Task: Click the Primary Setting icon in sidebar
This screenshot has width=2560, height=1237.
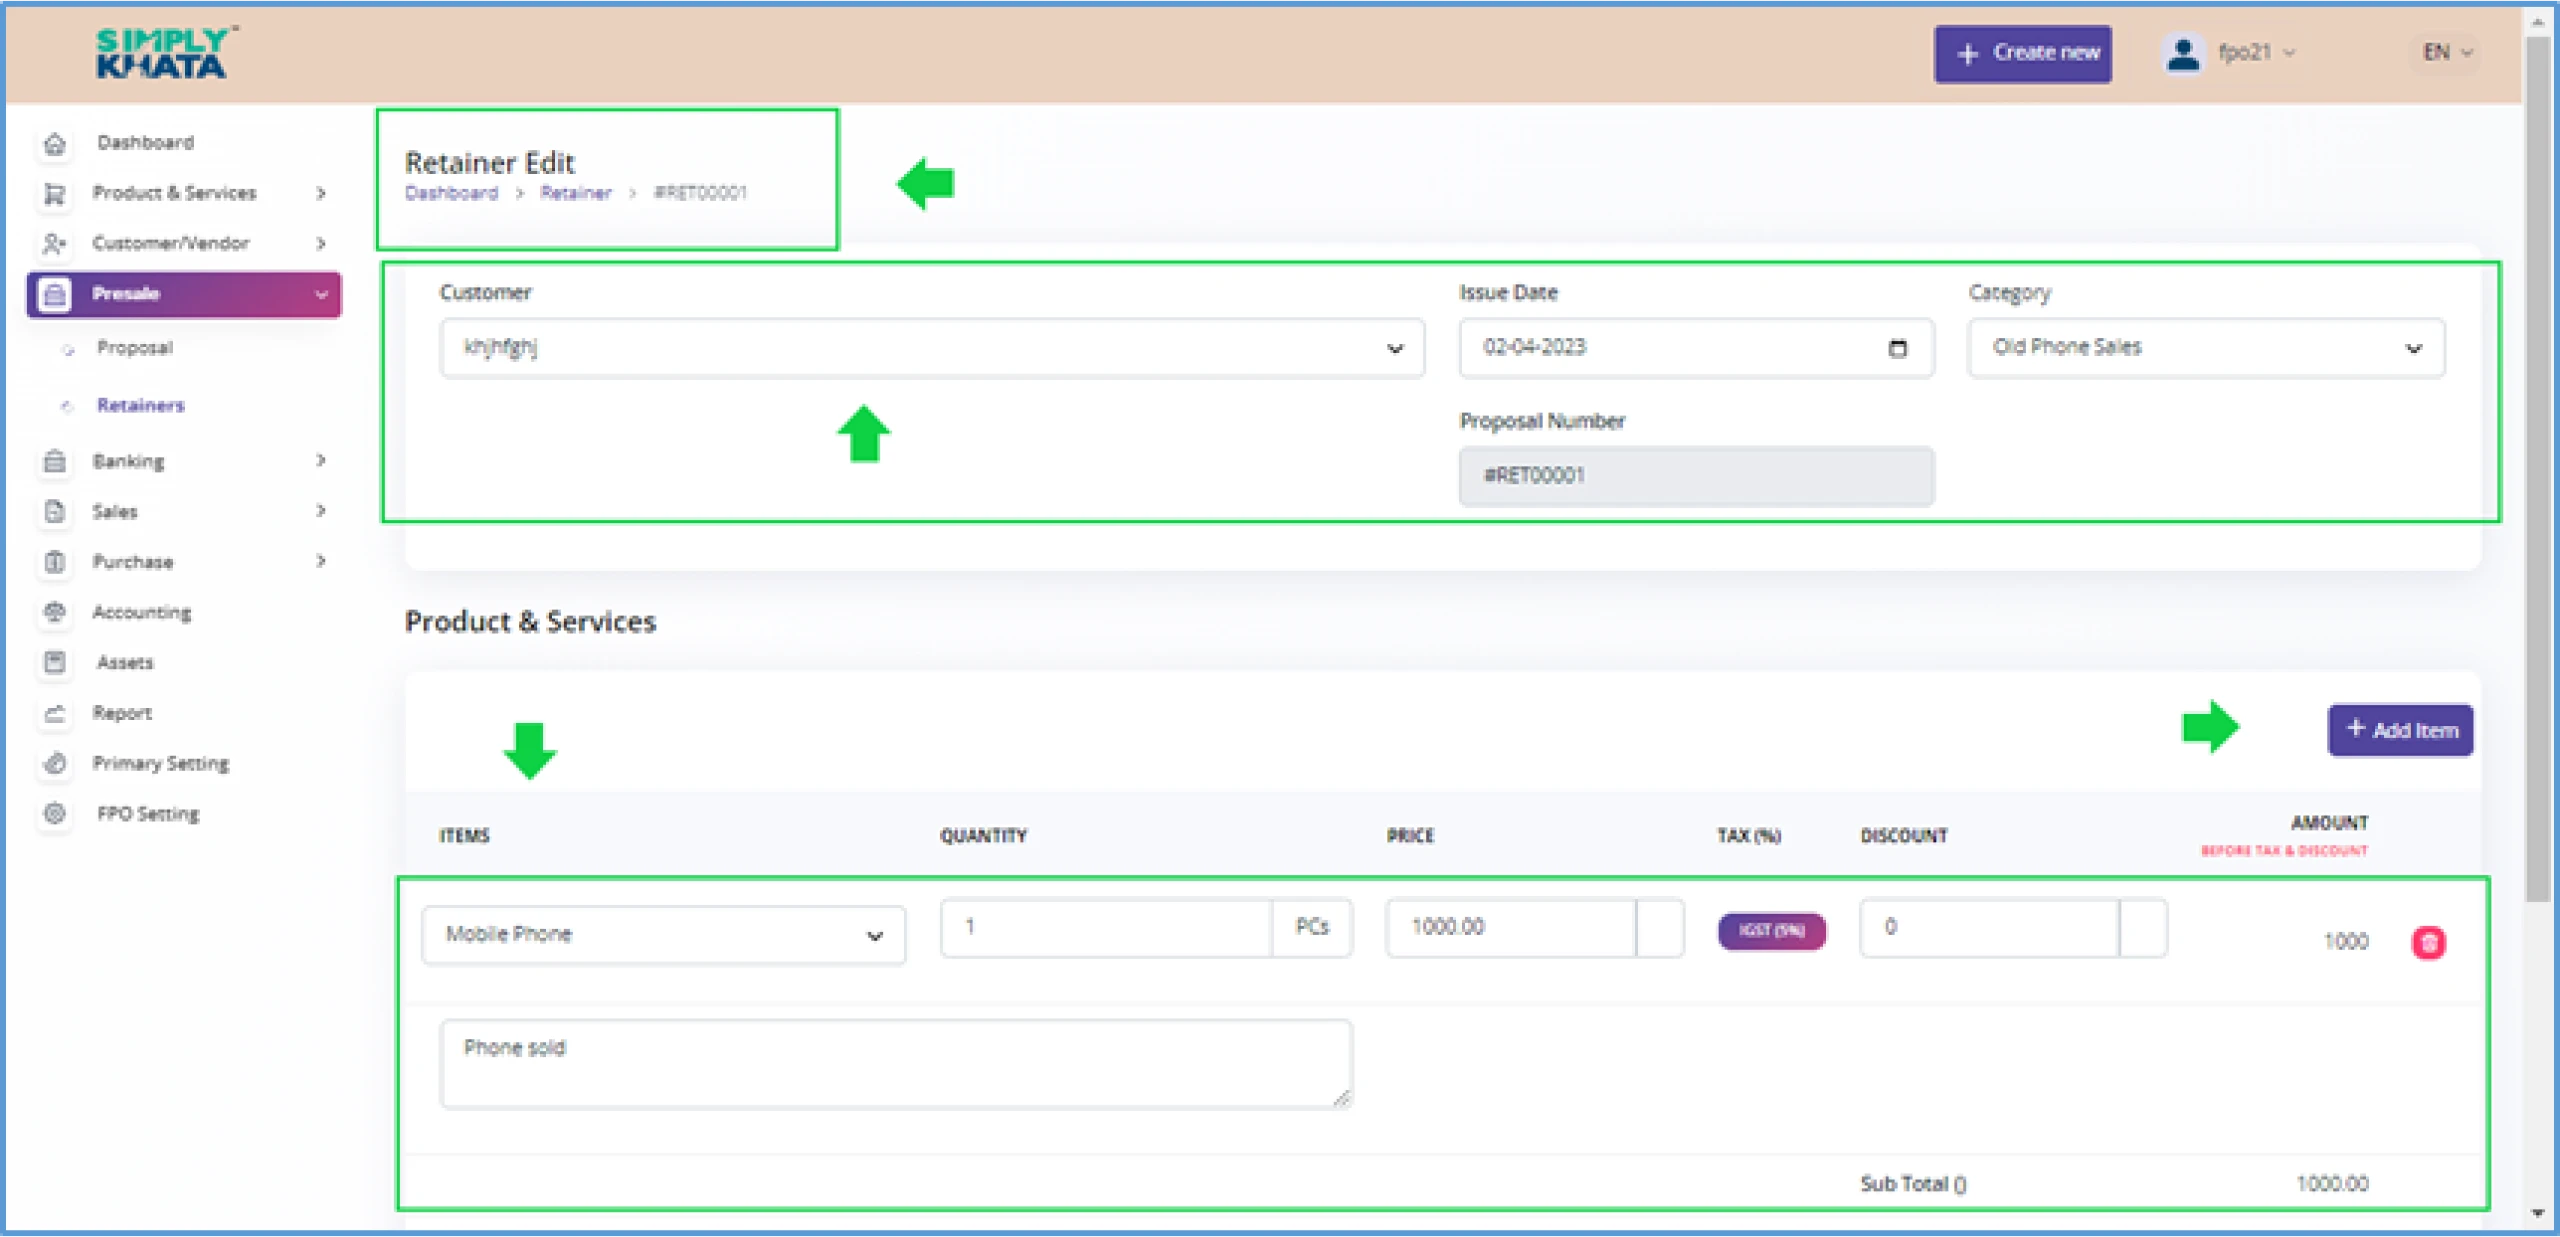Action: pyautogui.click(x=55, y=764)
